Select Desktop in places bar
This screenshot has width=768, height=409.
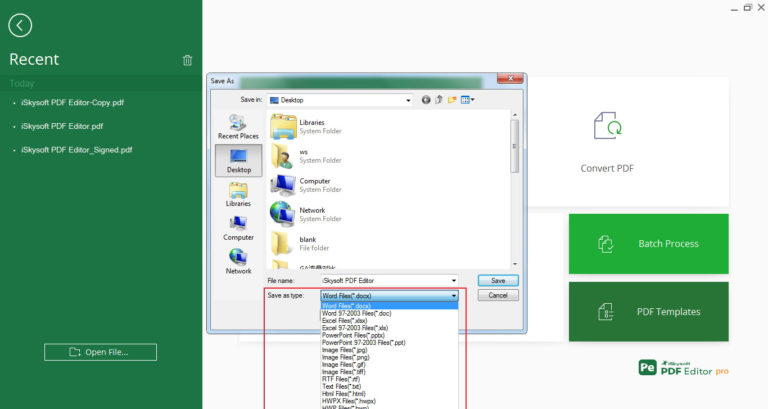point(239,161)
